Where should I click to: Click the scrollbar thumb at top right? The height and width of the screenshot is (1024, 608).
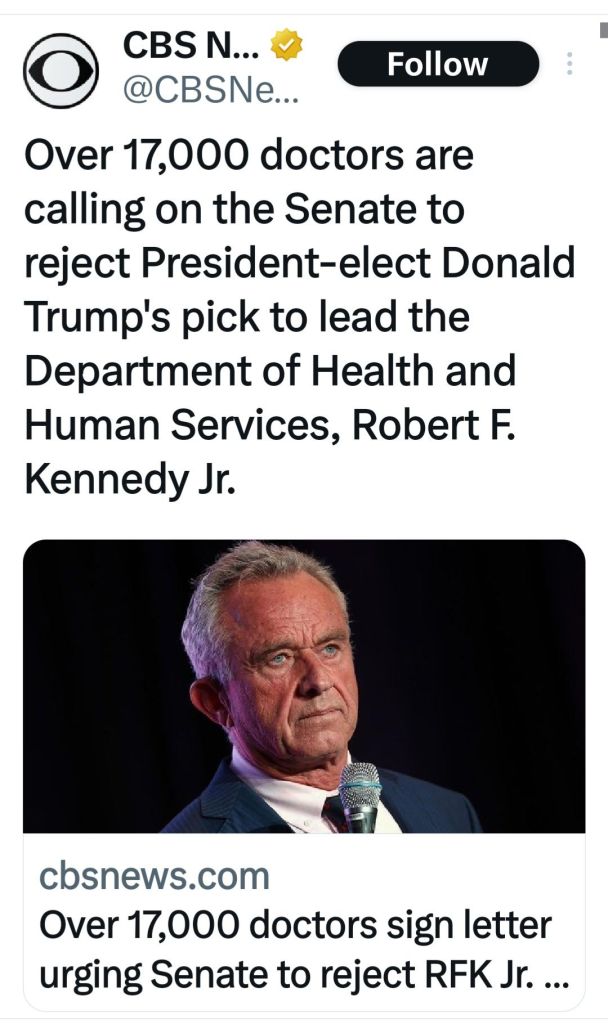point(603,29)
